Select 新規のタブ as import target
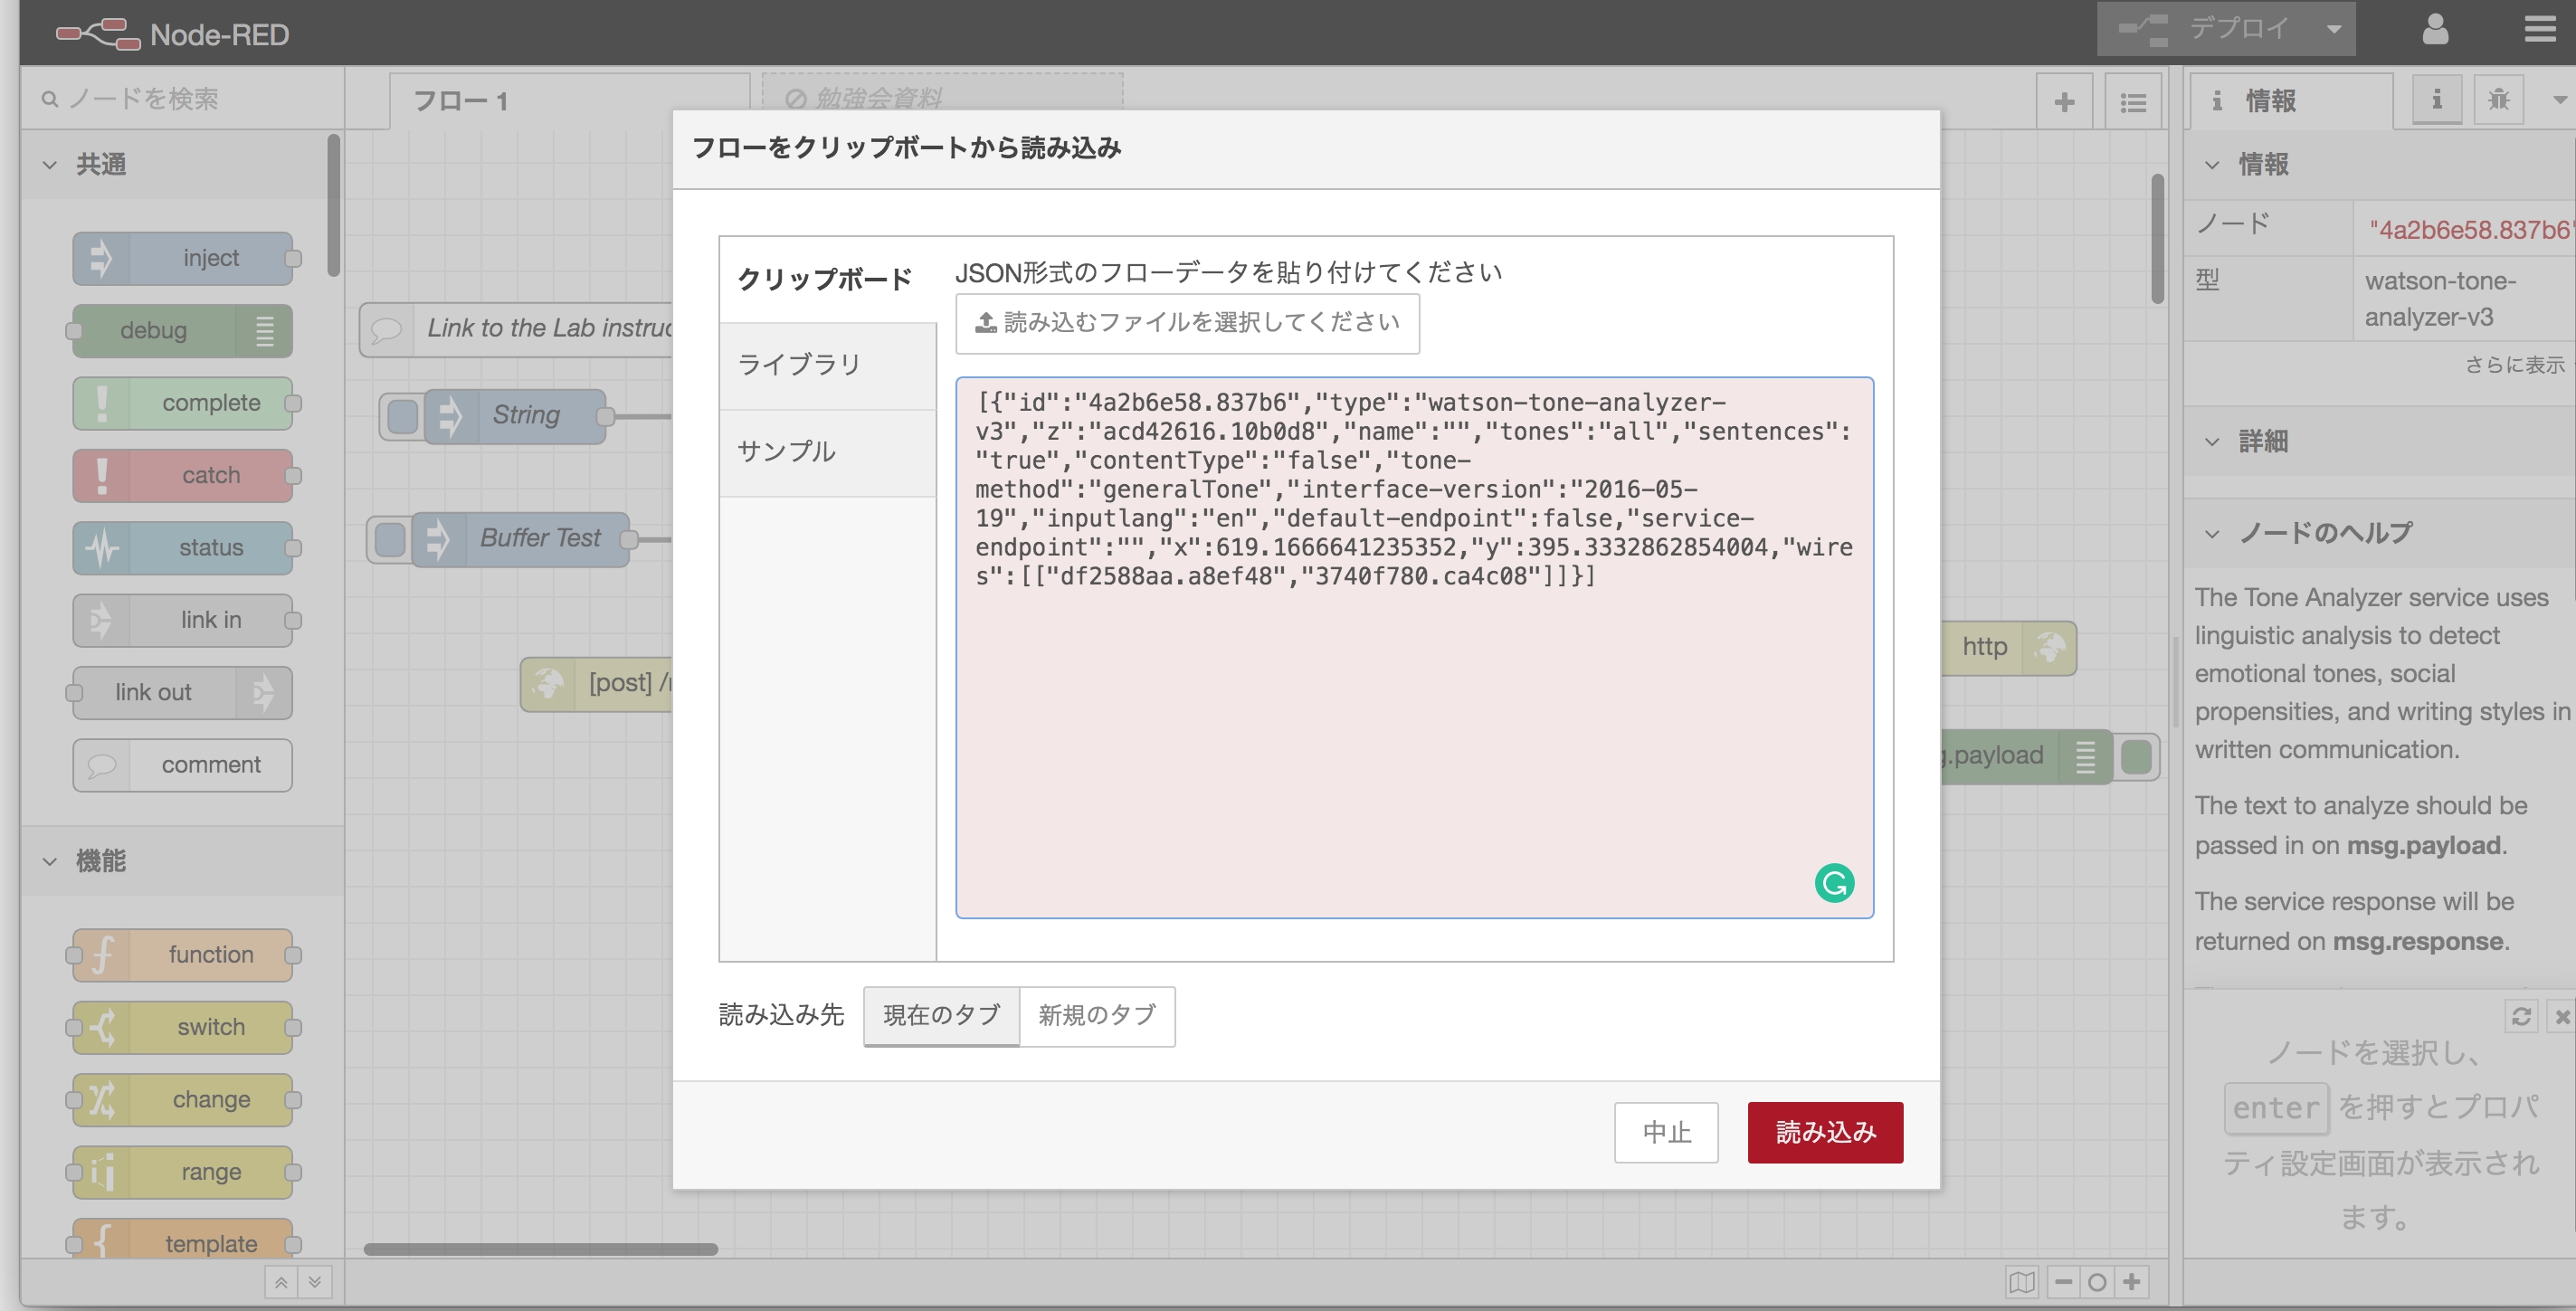 (1097, 1016)
